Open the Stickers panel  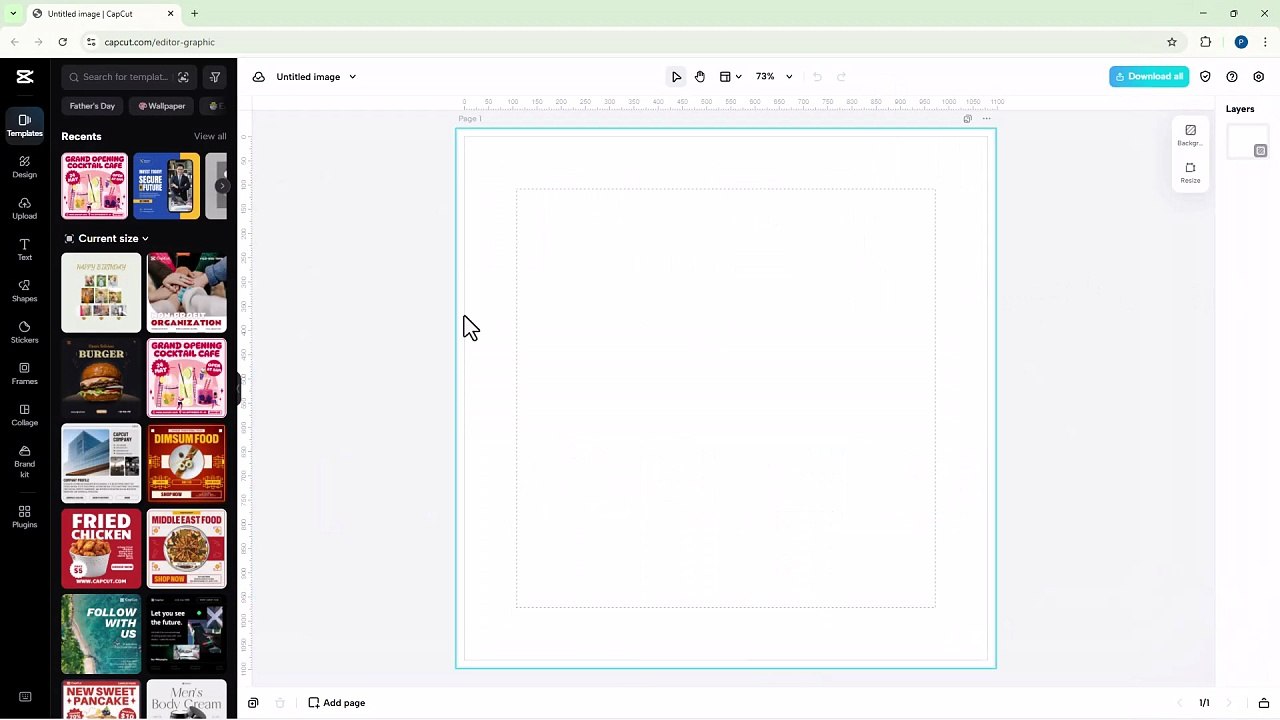pyautogui.click(x=24, y=332)
